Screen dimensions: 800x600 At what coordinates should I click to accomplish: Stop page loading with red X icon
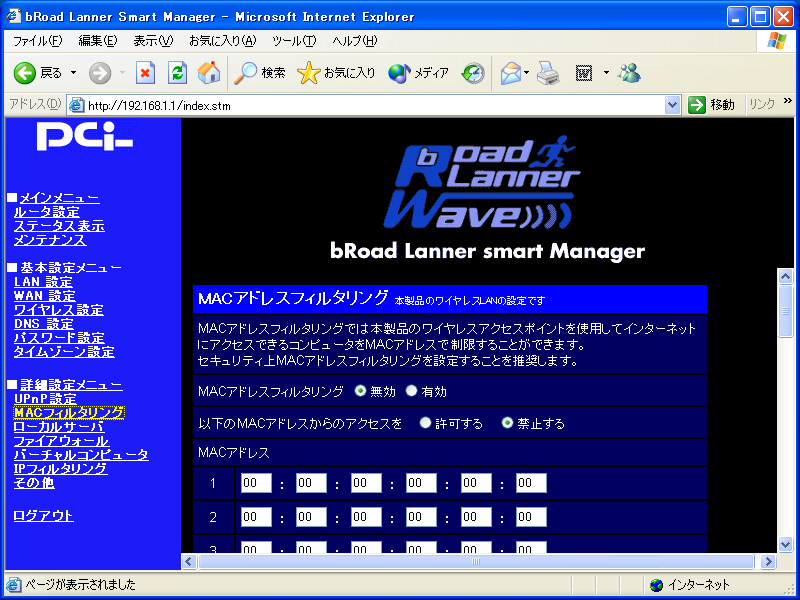pos(145,73)
